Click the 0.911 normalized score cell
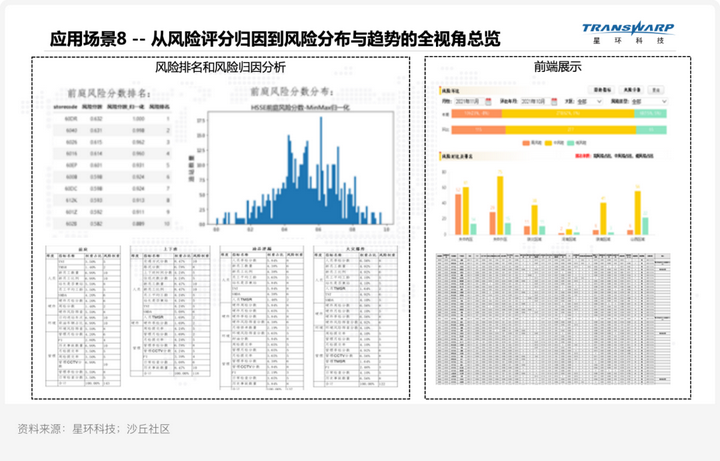This screenshot has height=461, width=720. tap(138, 212)
